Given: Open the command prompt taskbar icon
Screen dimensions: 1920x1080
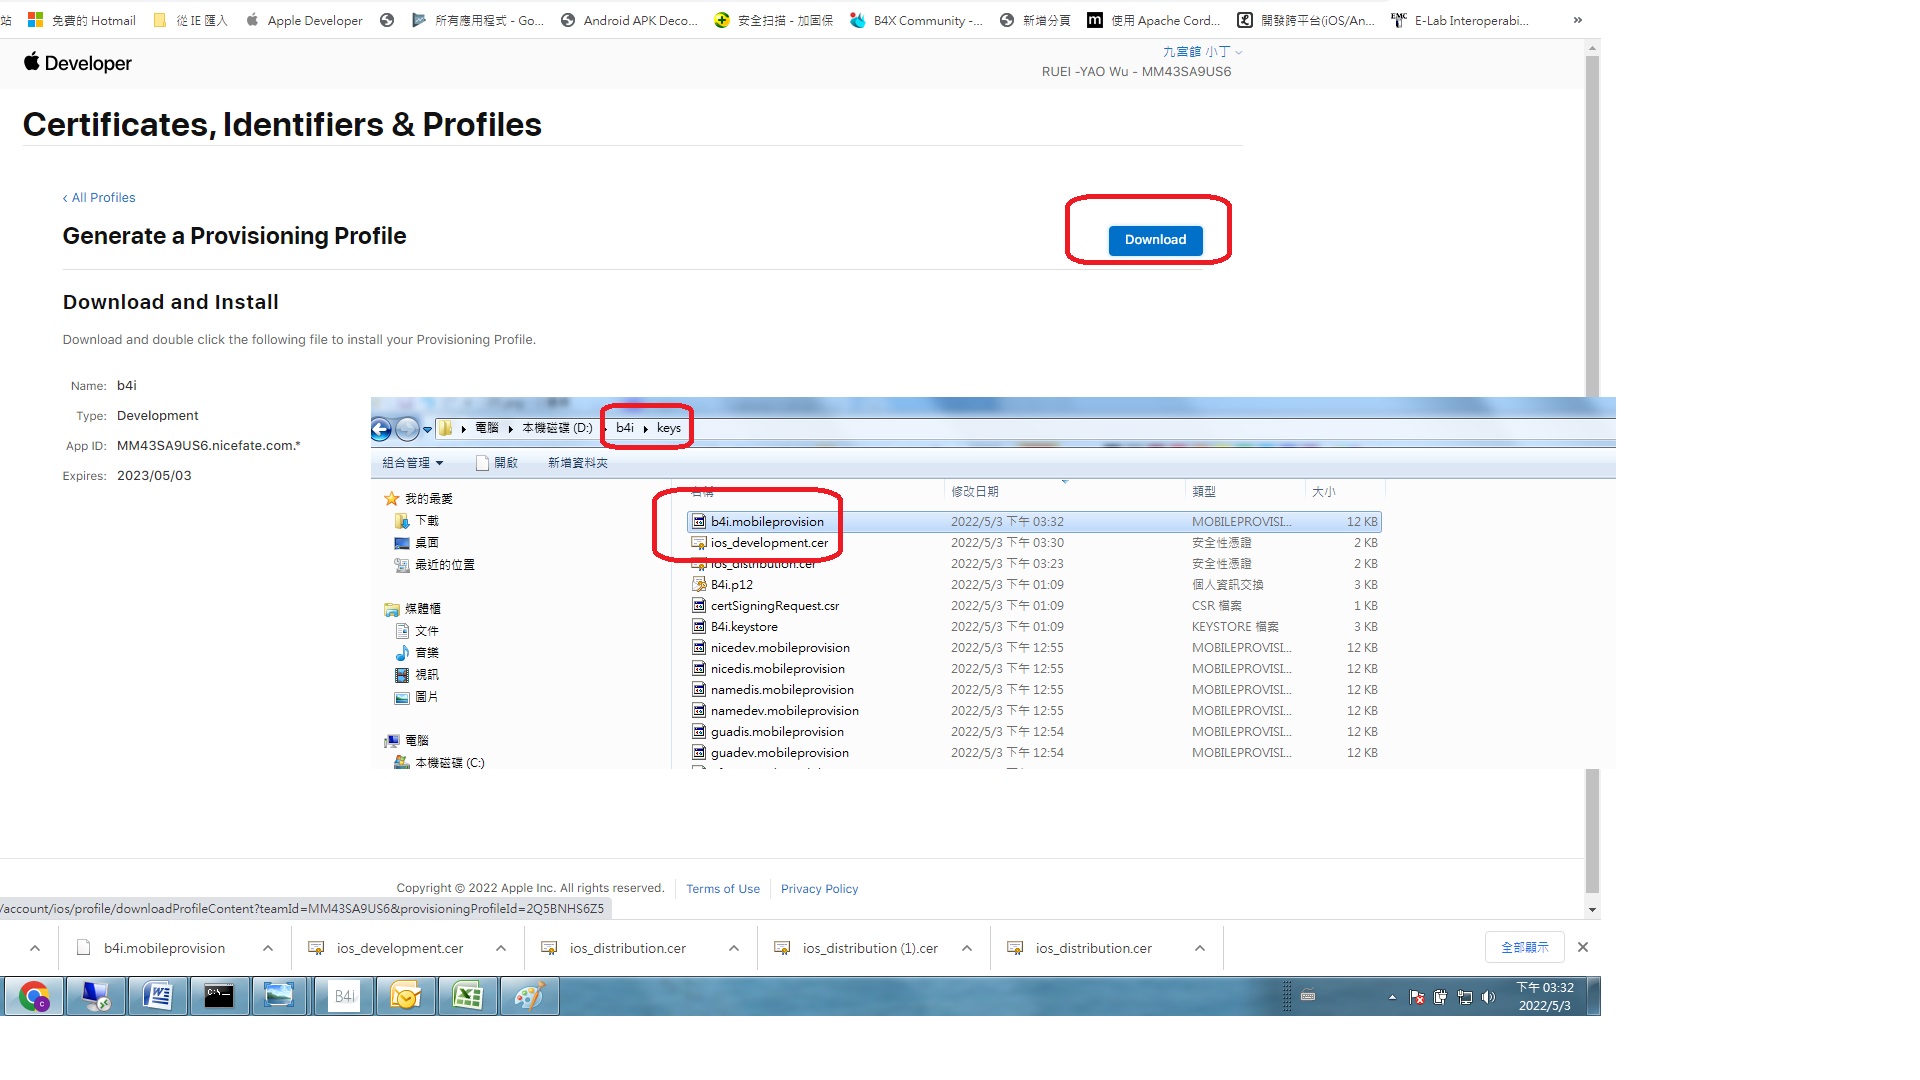Looking at the screenshot, I should tap(219, 997).
